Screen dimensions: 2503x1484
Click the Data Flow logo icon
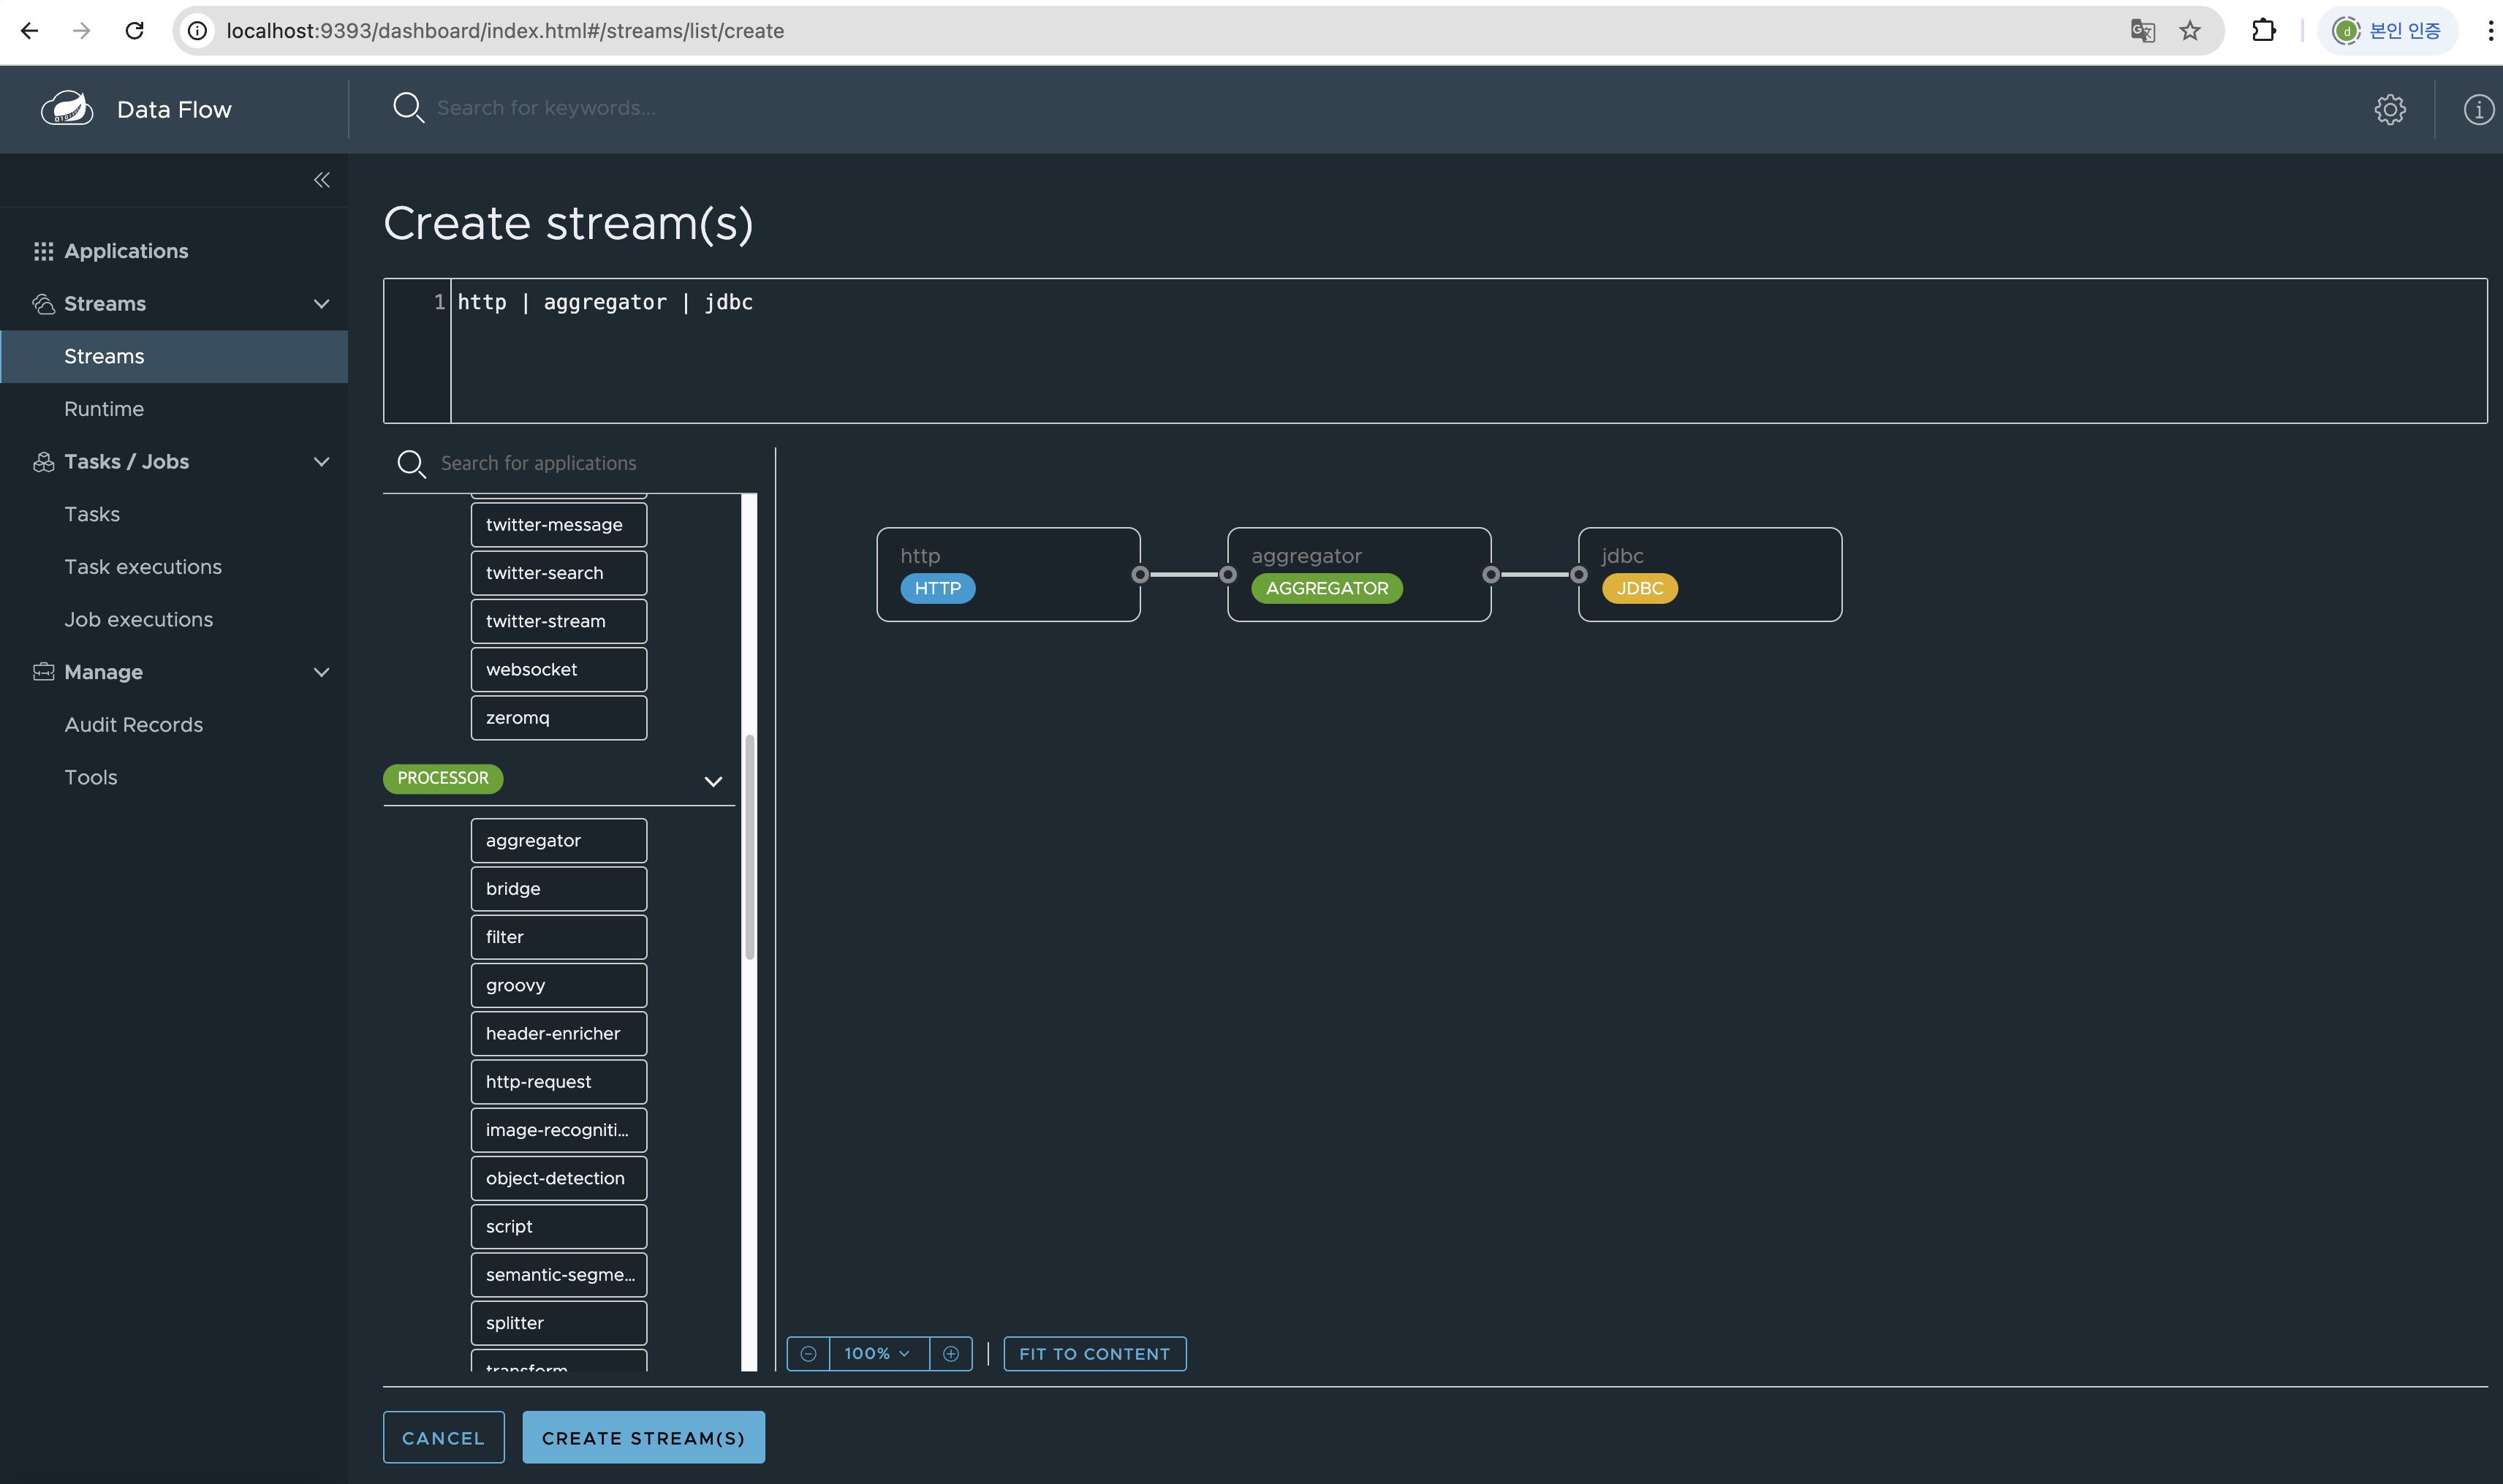(67, 108)
